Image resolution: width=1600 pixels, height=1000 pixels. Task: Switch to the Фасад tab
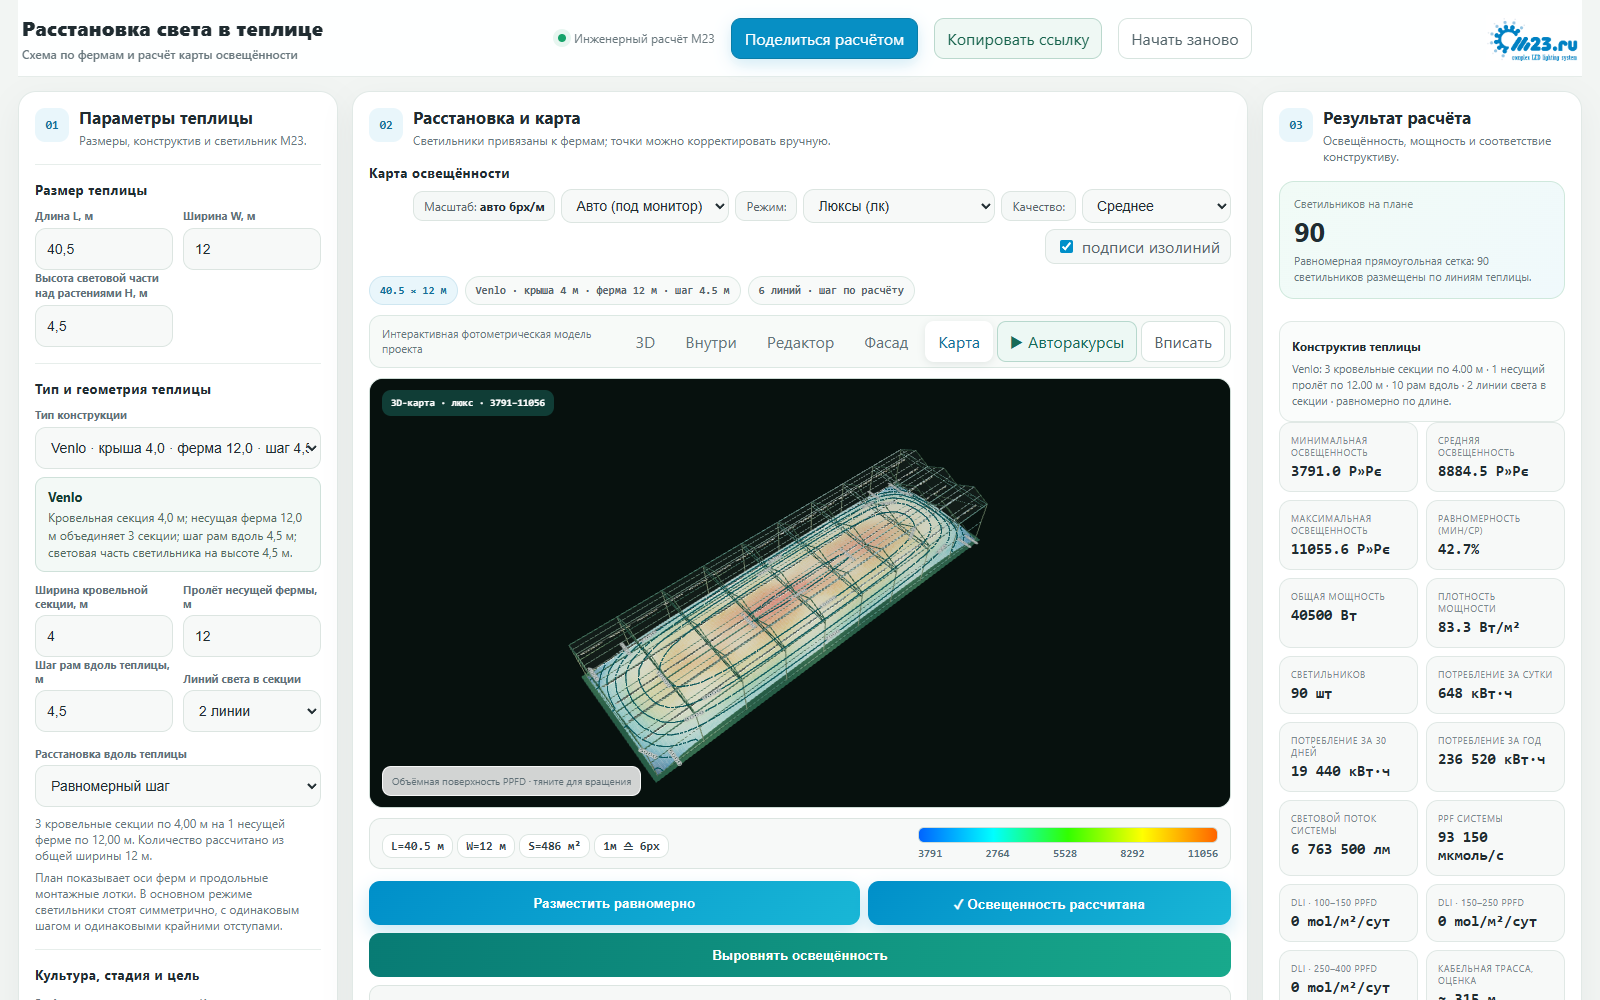tap(886, 343)
